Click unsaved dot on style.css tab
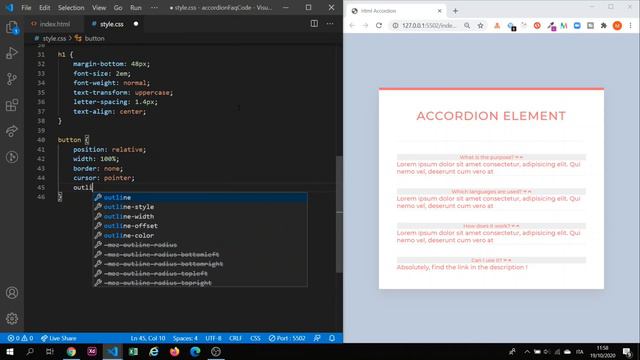Image resolution: width=640 pixels, height=360 pixels. coord(136,24)
